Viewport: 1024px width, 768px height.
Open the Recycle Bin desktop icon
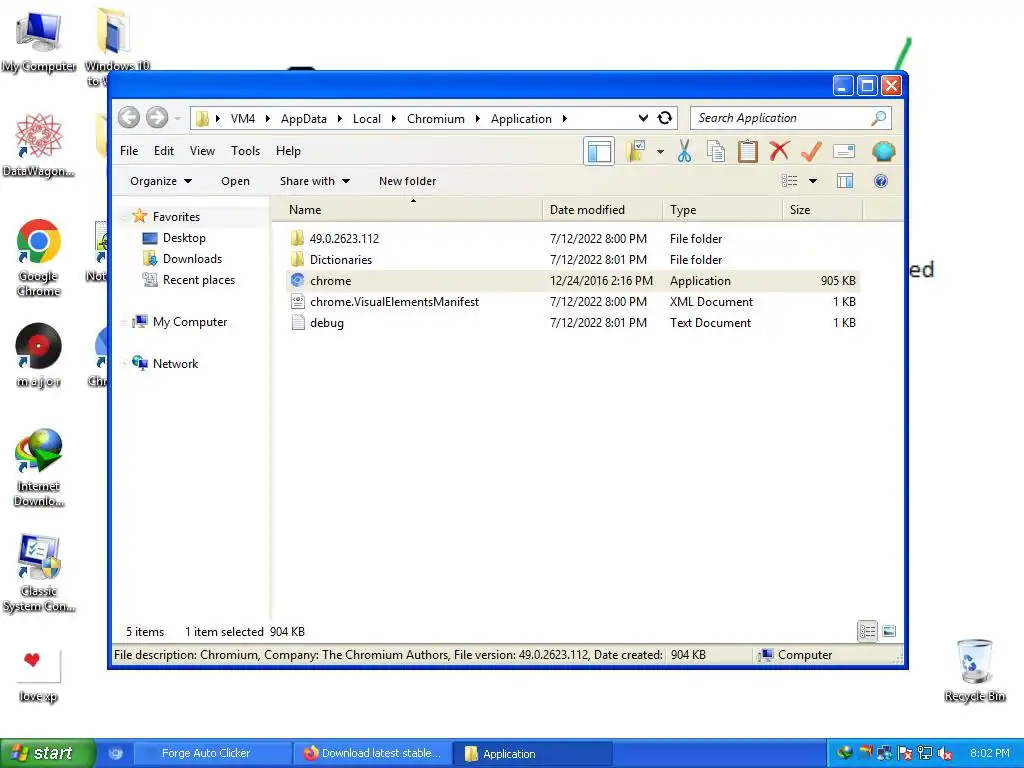pyautogui.click(x=974, y=671)
